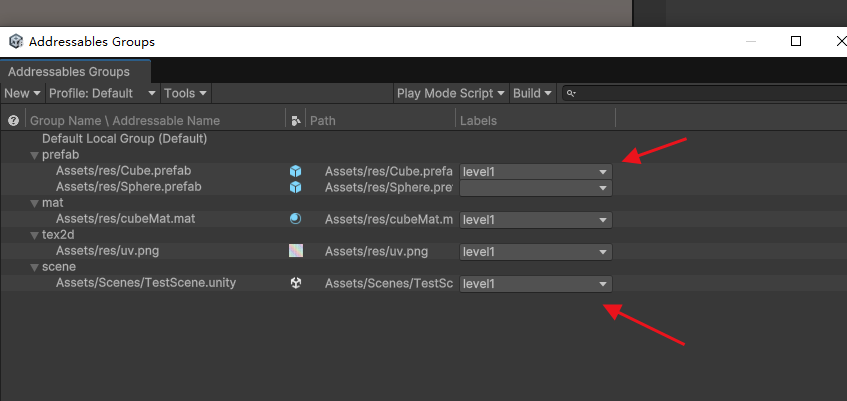Maximize the Addressables Groups window
847x401 pixels.
tap(796, 41)
